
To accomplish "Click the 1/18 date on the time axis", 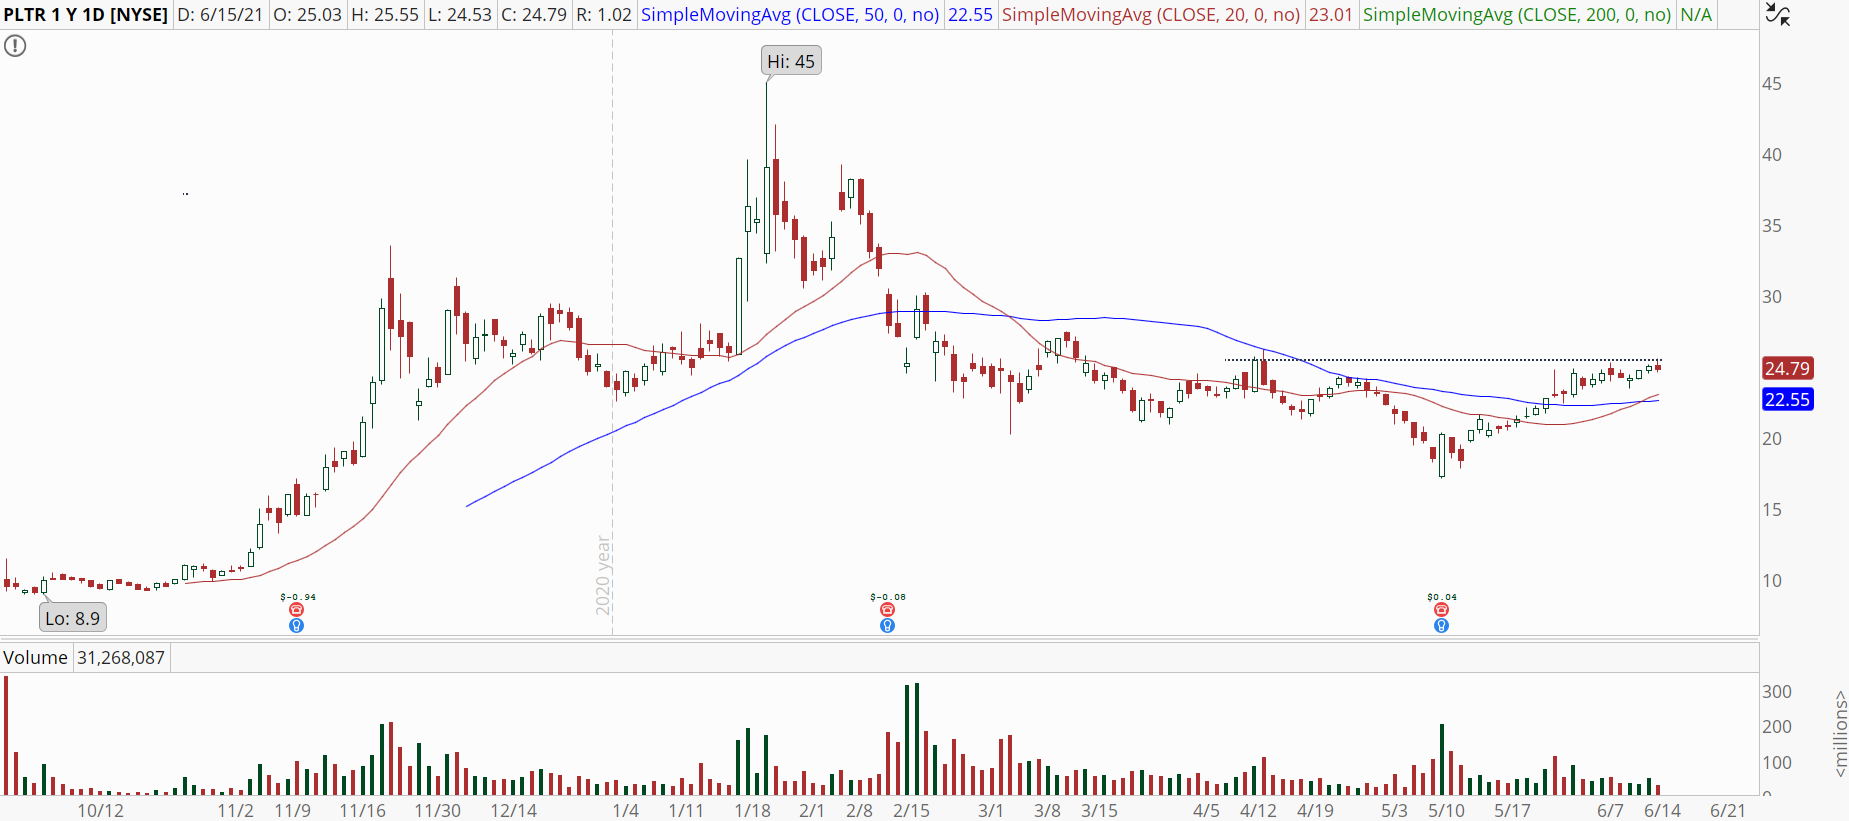I will [752, 810].
